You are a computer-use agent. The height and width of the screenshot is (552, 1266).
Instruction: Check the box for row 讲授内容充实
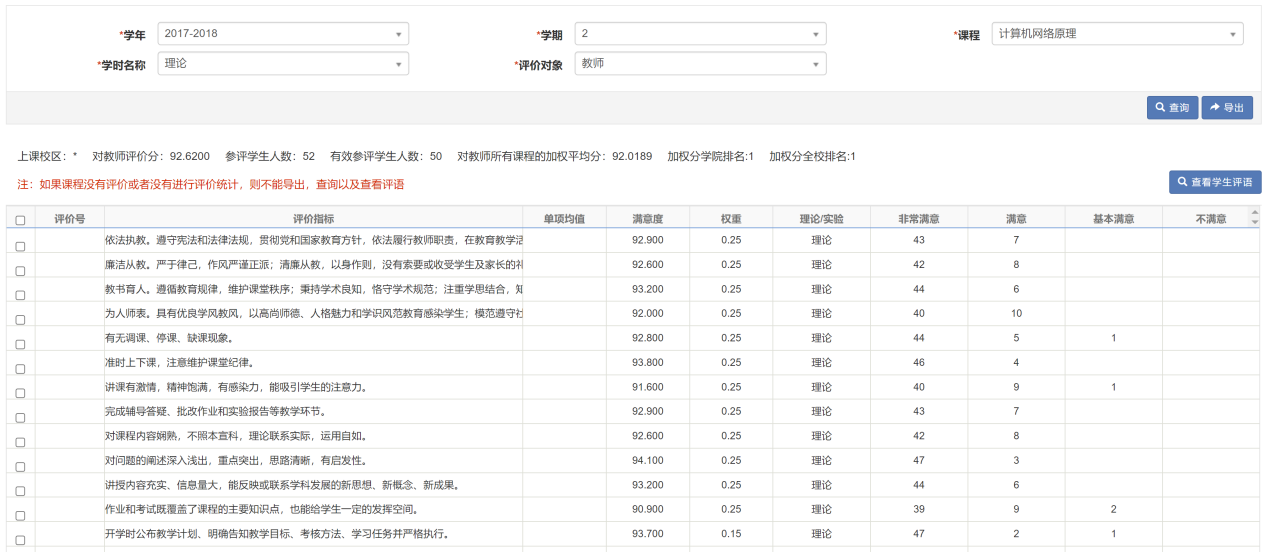tap(20, 491)
